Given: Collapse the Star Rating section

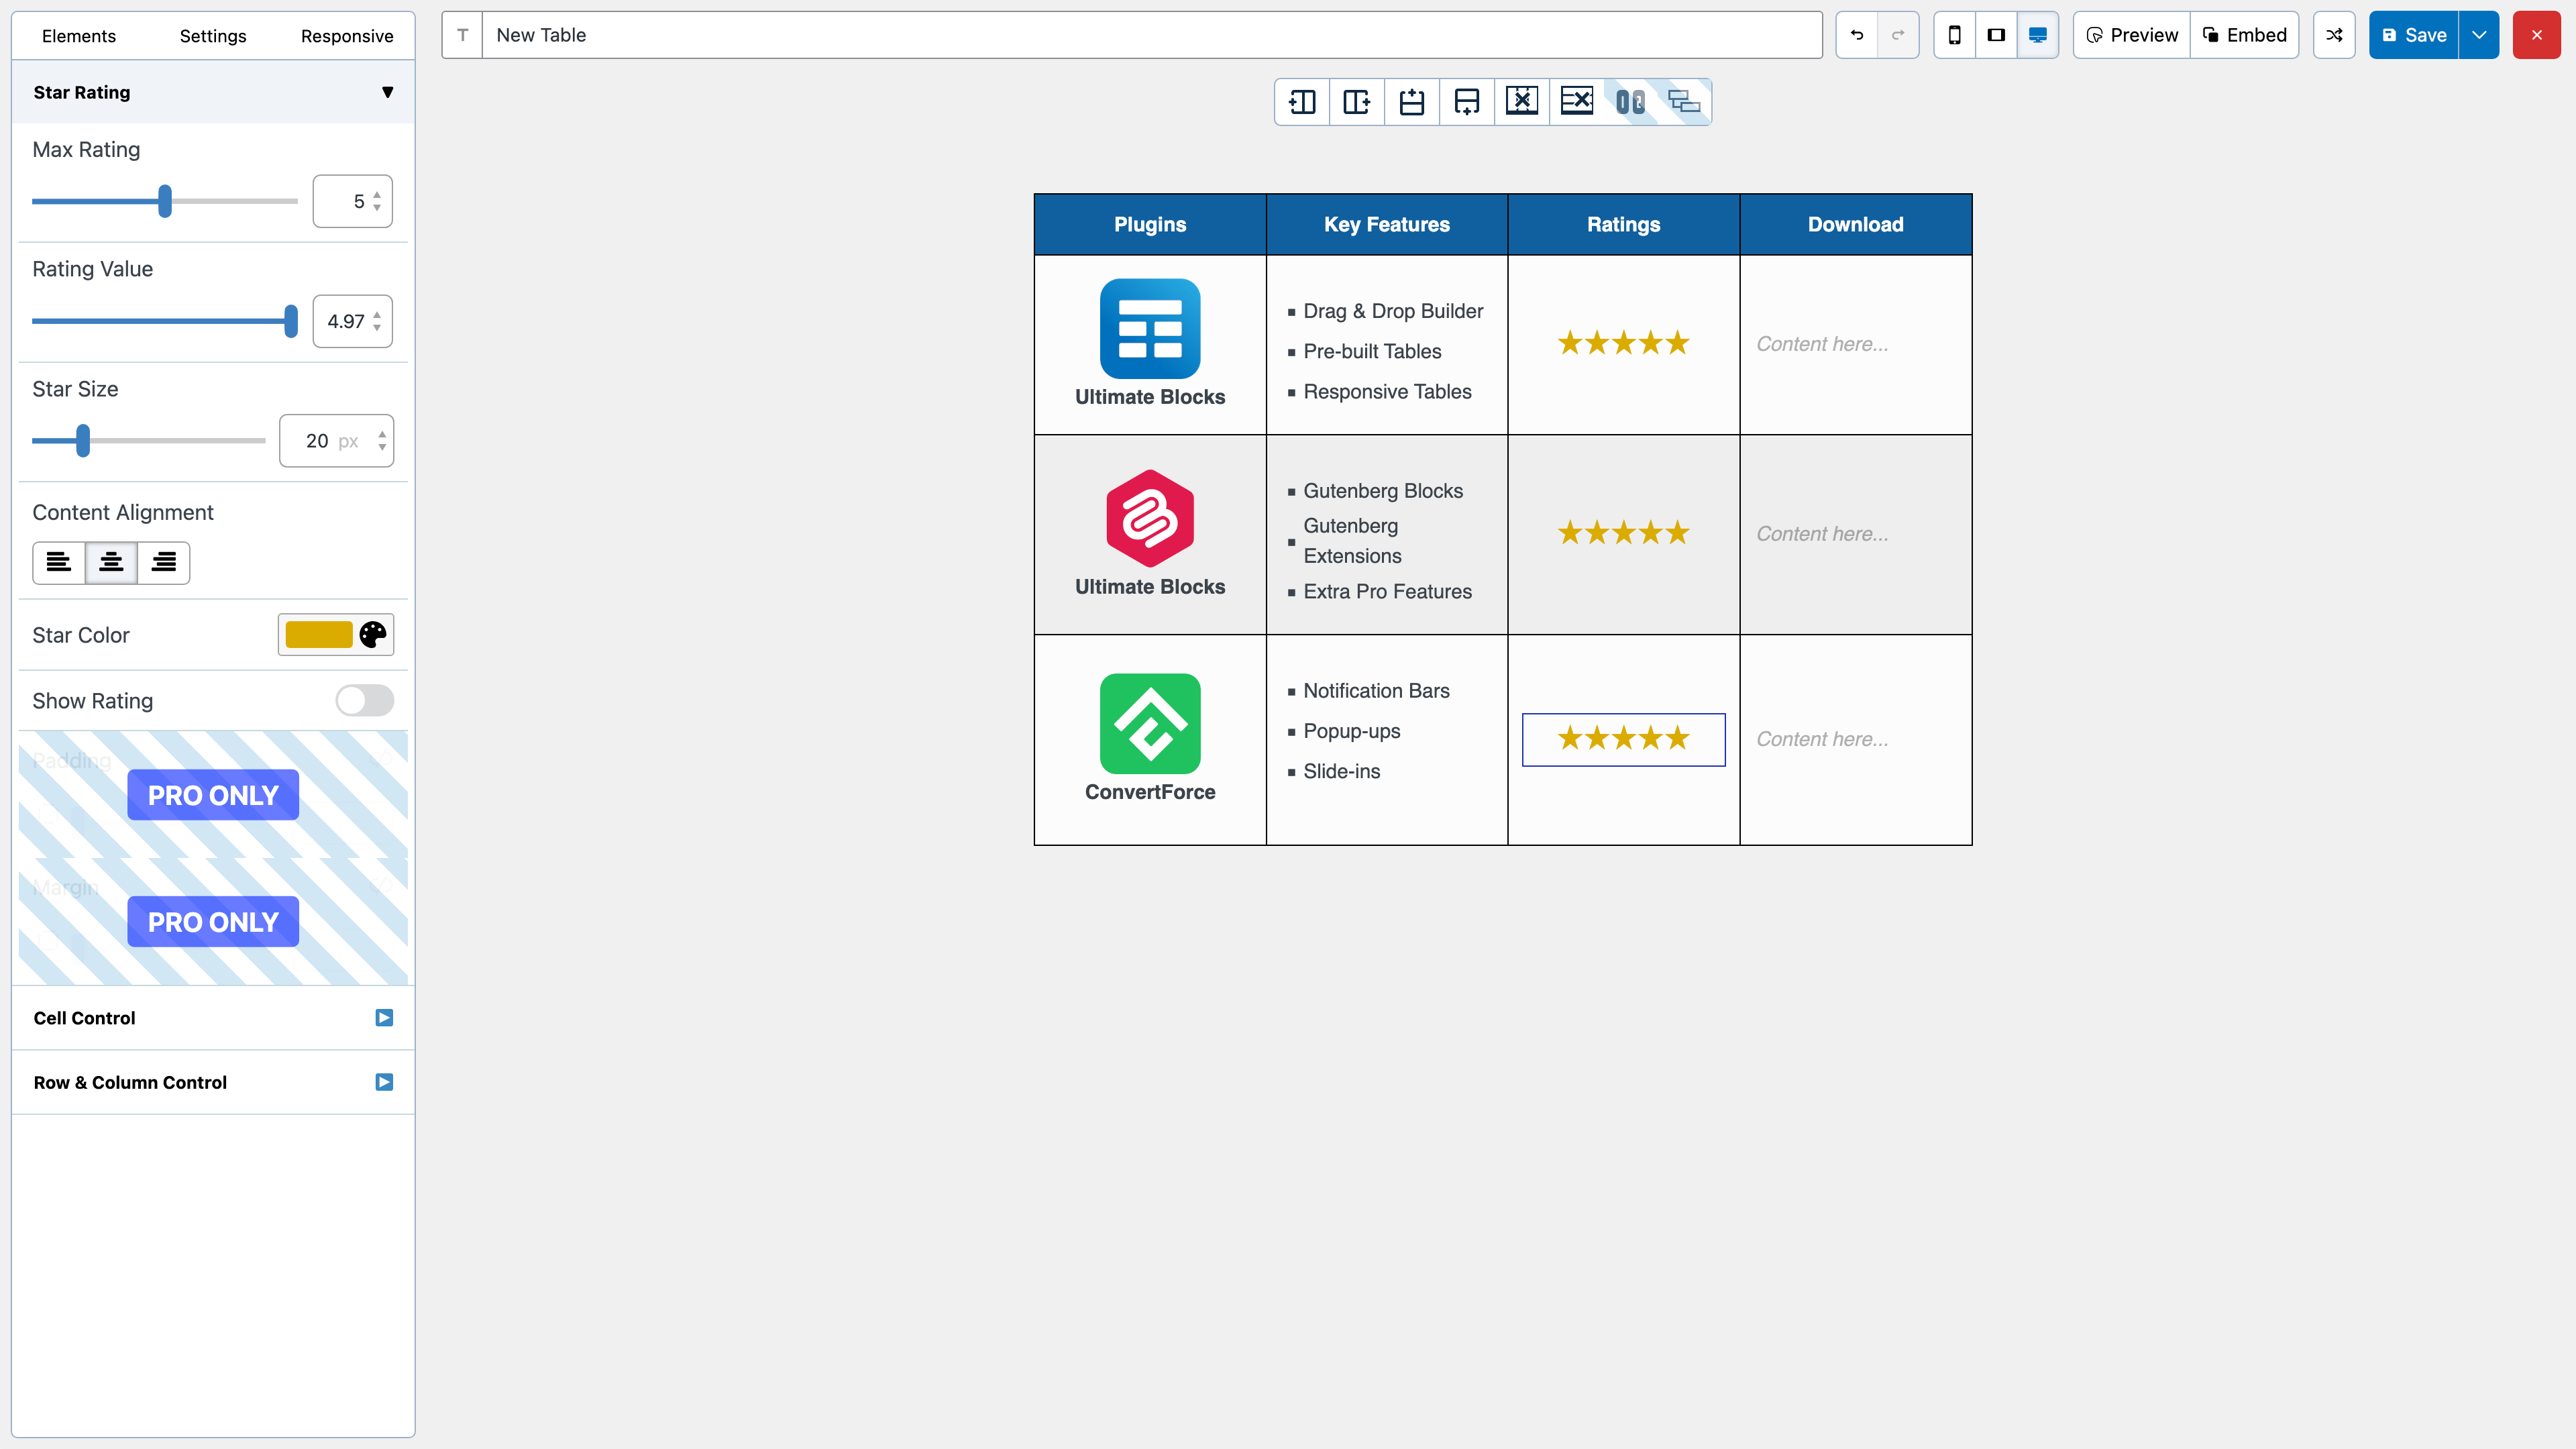Looking at the screenshot, I should (x=387, y=92).
